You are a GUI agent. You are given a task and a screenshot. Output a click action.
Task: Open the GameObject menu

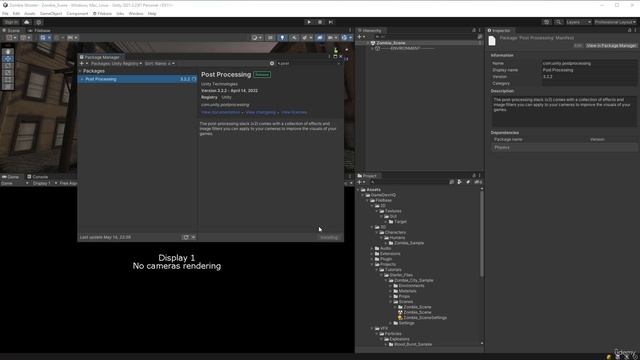(51, 13)
